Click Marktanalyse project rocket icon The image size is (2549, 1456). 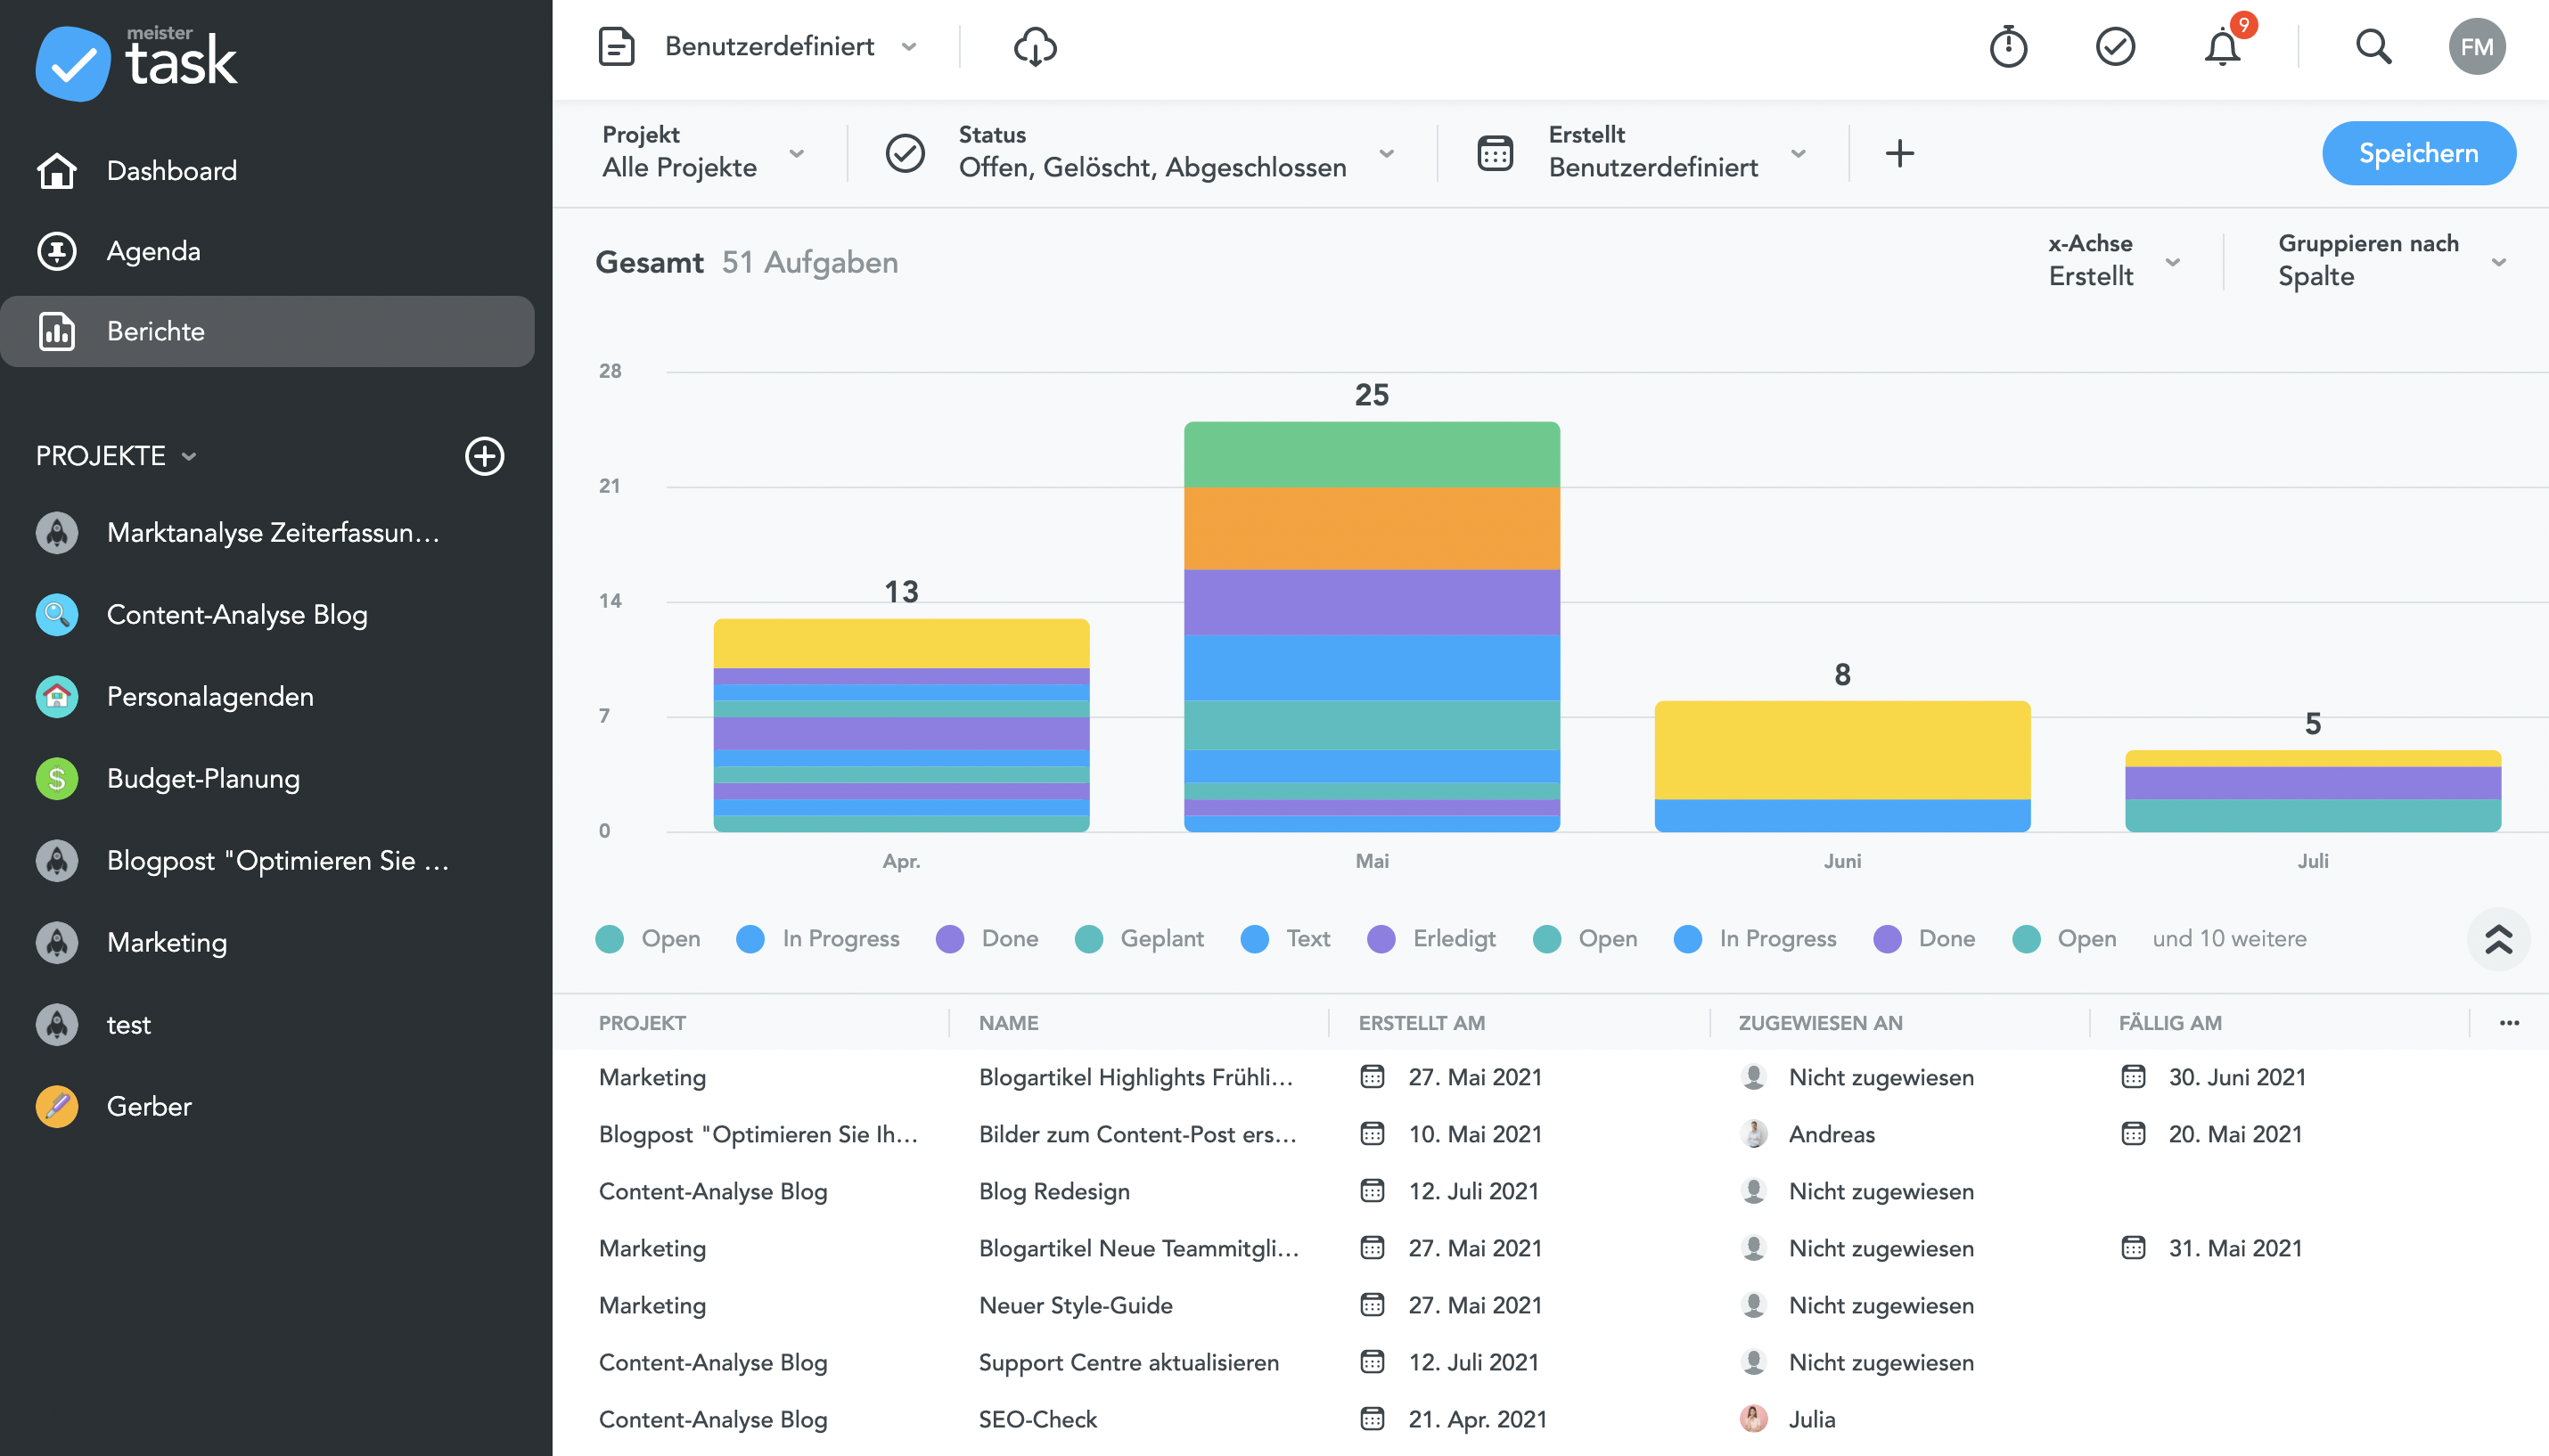tap(57, 532)
